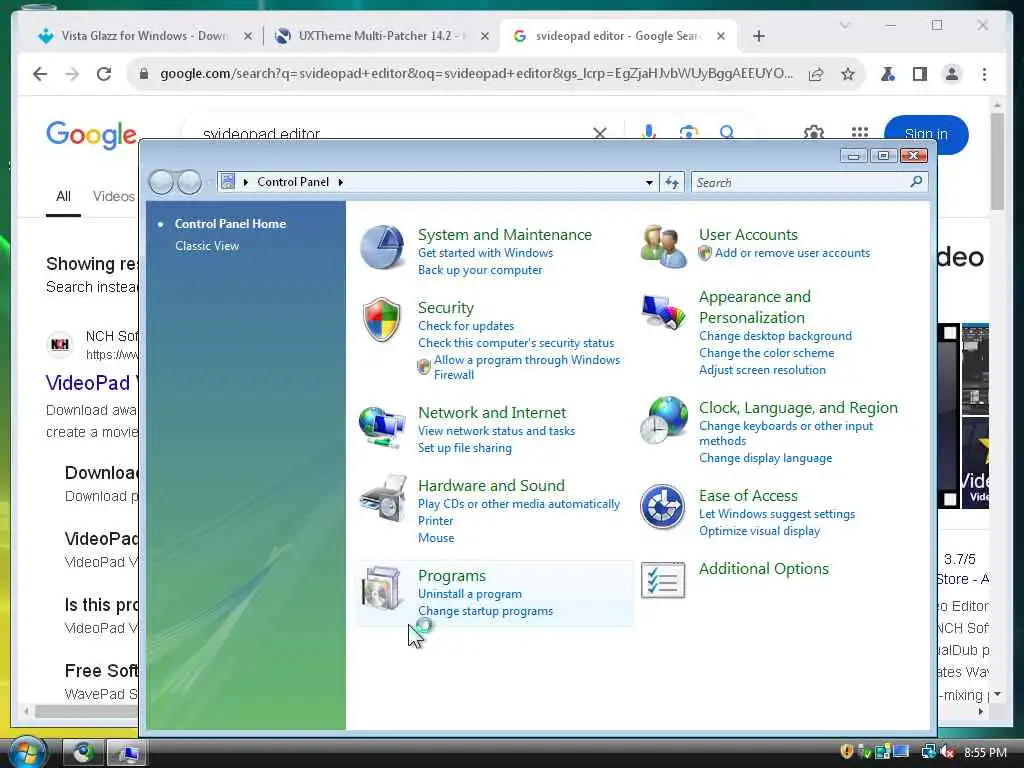Screen dimensions: 1024x768
Task: Switch to UXTheme Multi-Patcher tab
Action: coord(381,36)
